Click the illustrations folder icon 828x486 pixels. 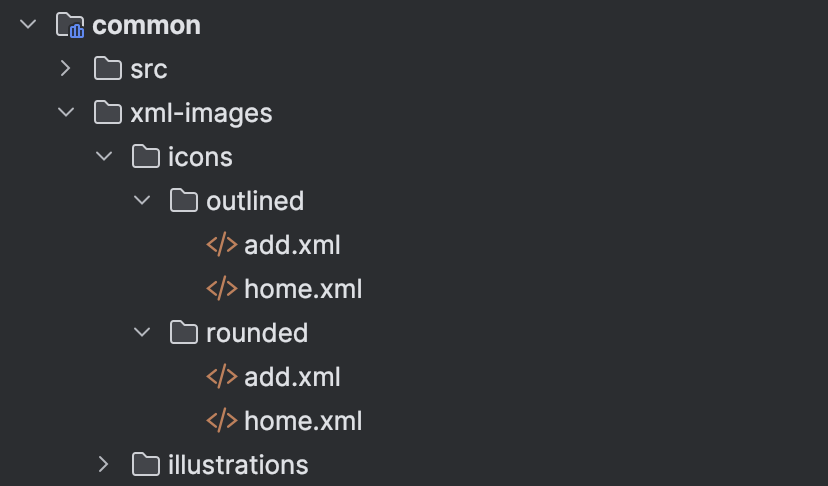146,465
